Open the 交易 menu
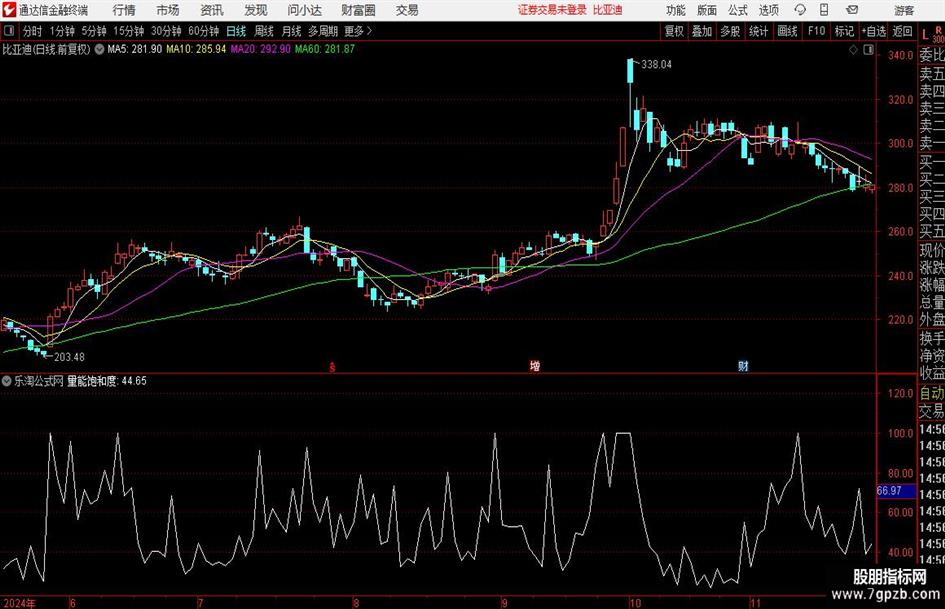This screenshot has height=609, width=945. click(407, 10)
